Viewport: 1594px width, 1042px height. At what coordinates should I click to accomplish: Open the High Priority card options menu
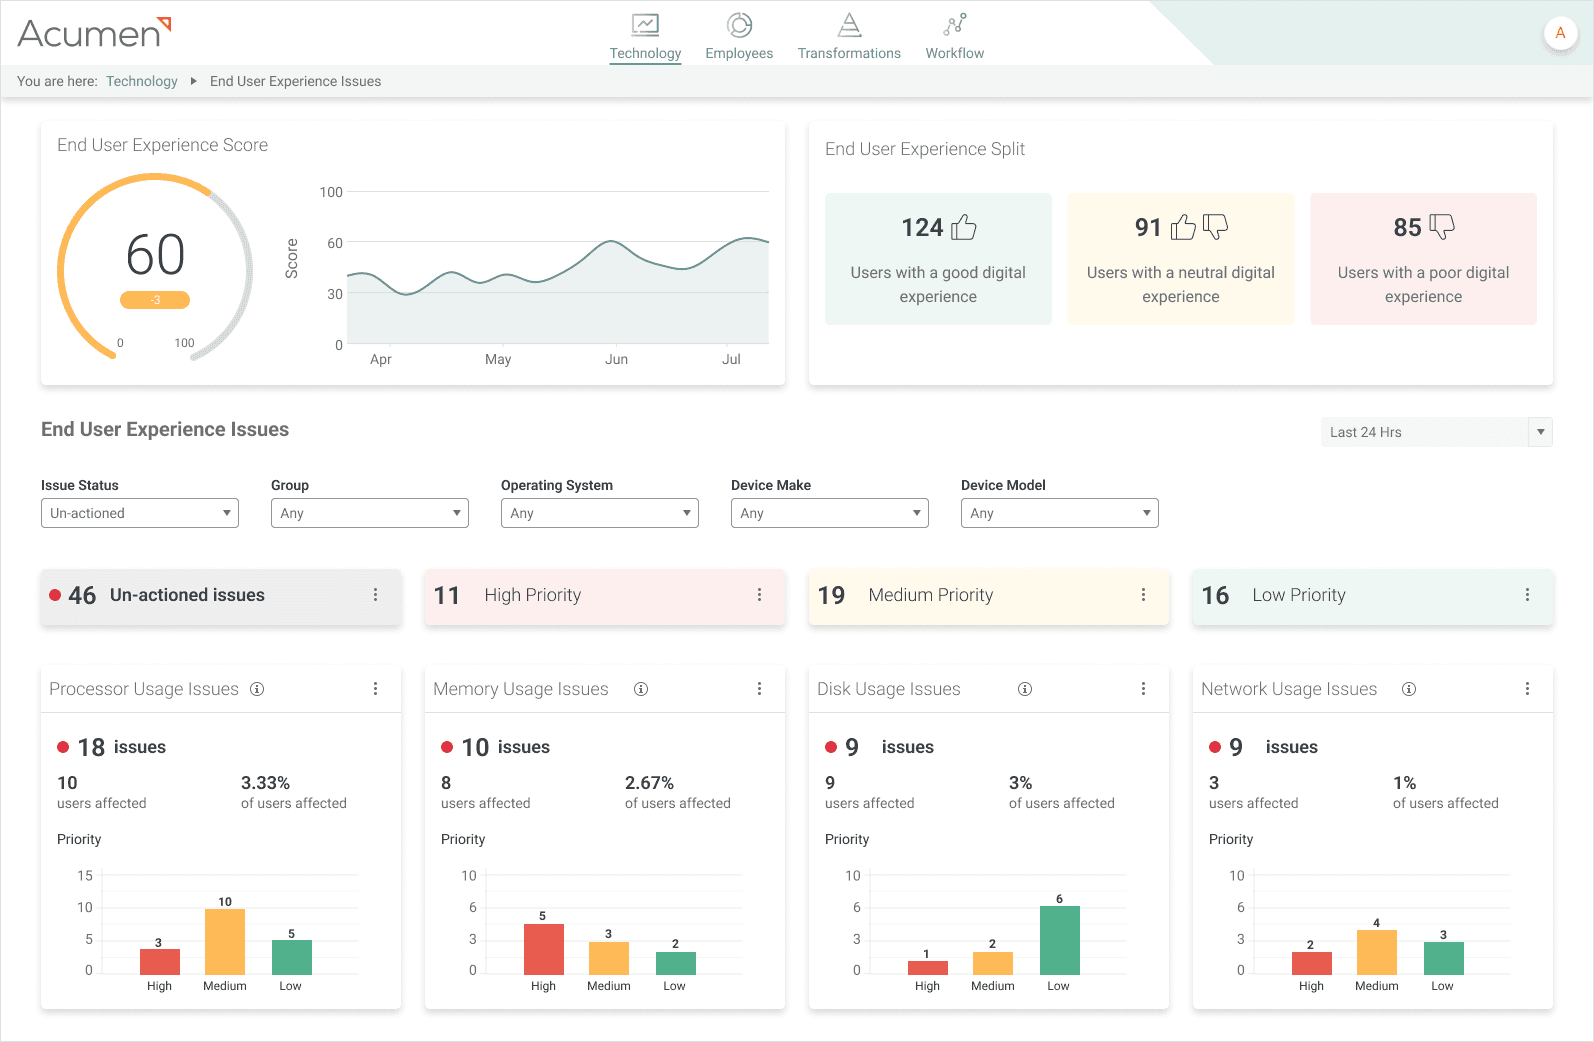tap(760, 595)
